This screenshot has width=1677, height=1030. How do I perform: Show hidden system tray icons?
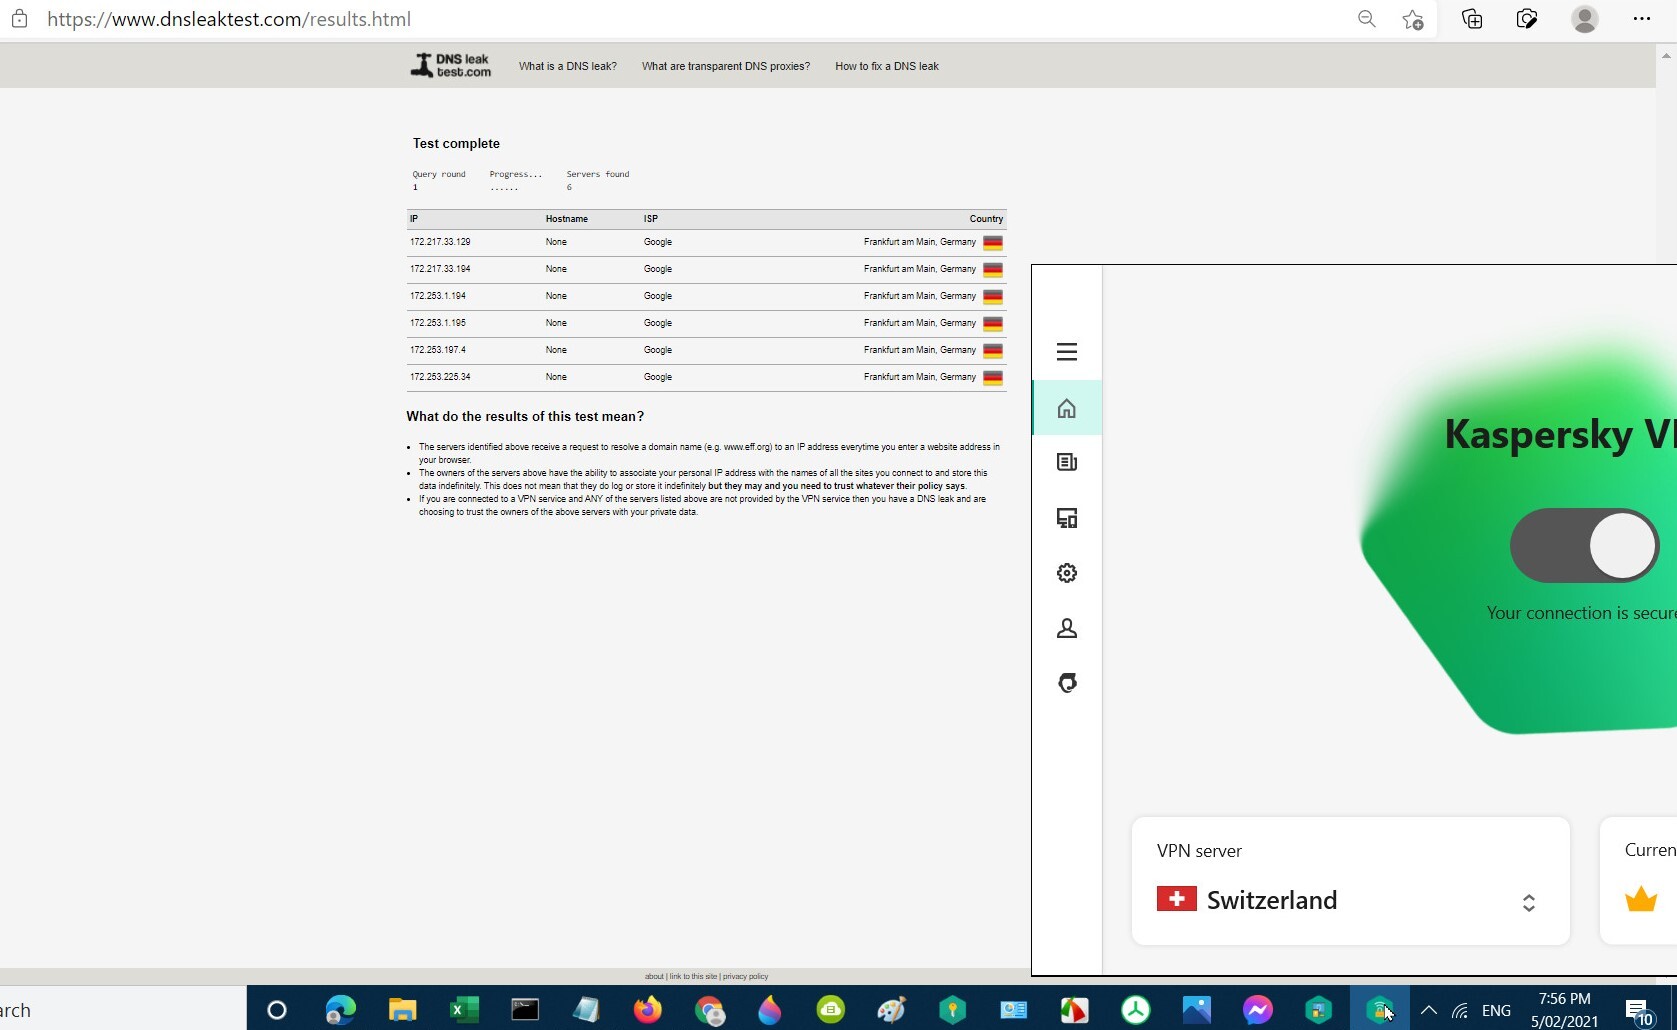click(1428, 1010)
